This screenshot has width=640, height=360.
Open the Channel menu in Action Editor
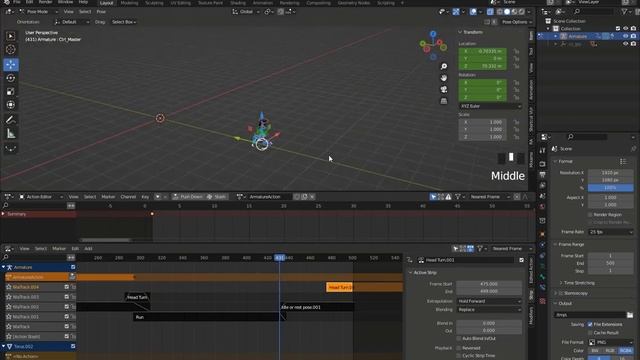click(x=128, y=197)
